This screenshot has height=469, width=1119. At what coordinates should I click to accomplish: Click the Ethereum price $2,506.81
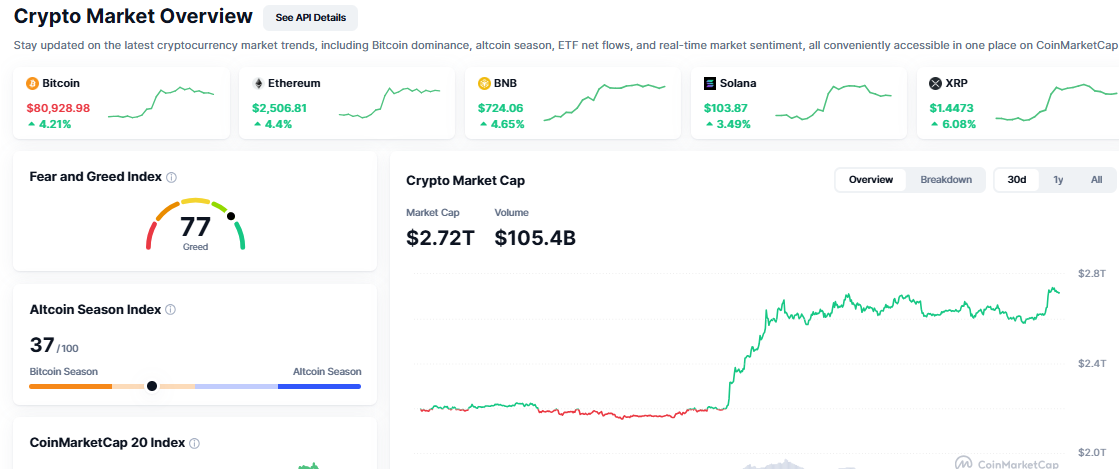tap(280, 109)
